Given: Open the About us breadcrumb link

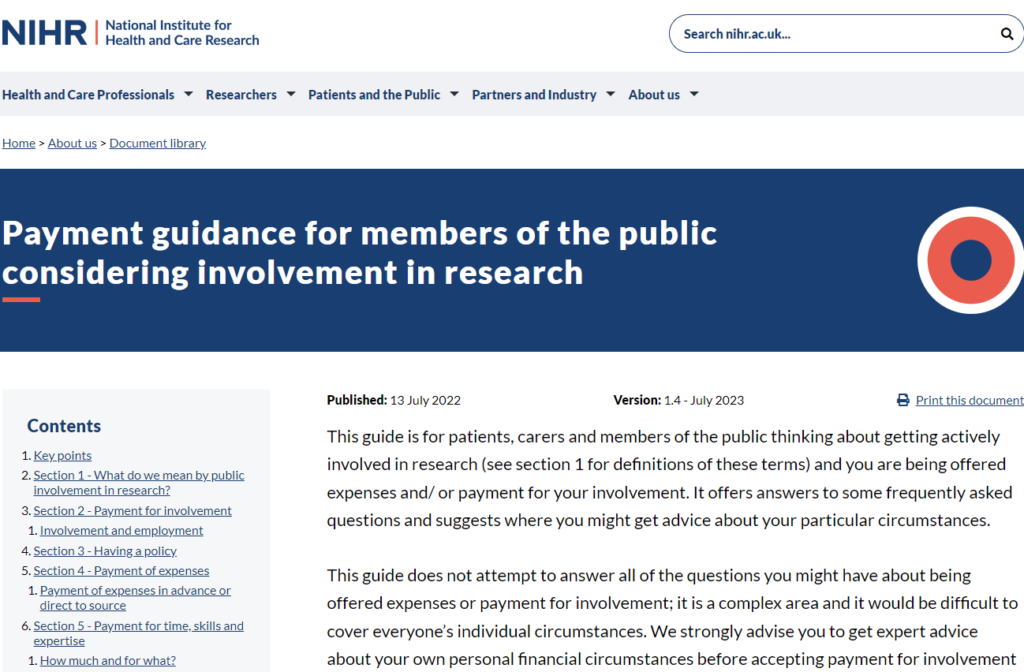Looking at the screenshot, I should click(72, 143).
